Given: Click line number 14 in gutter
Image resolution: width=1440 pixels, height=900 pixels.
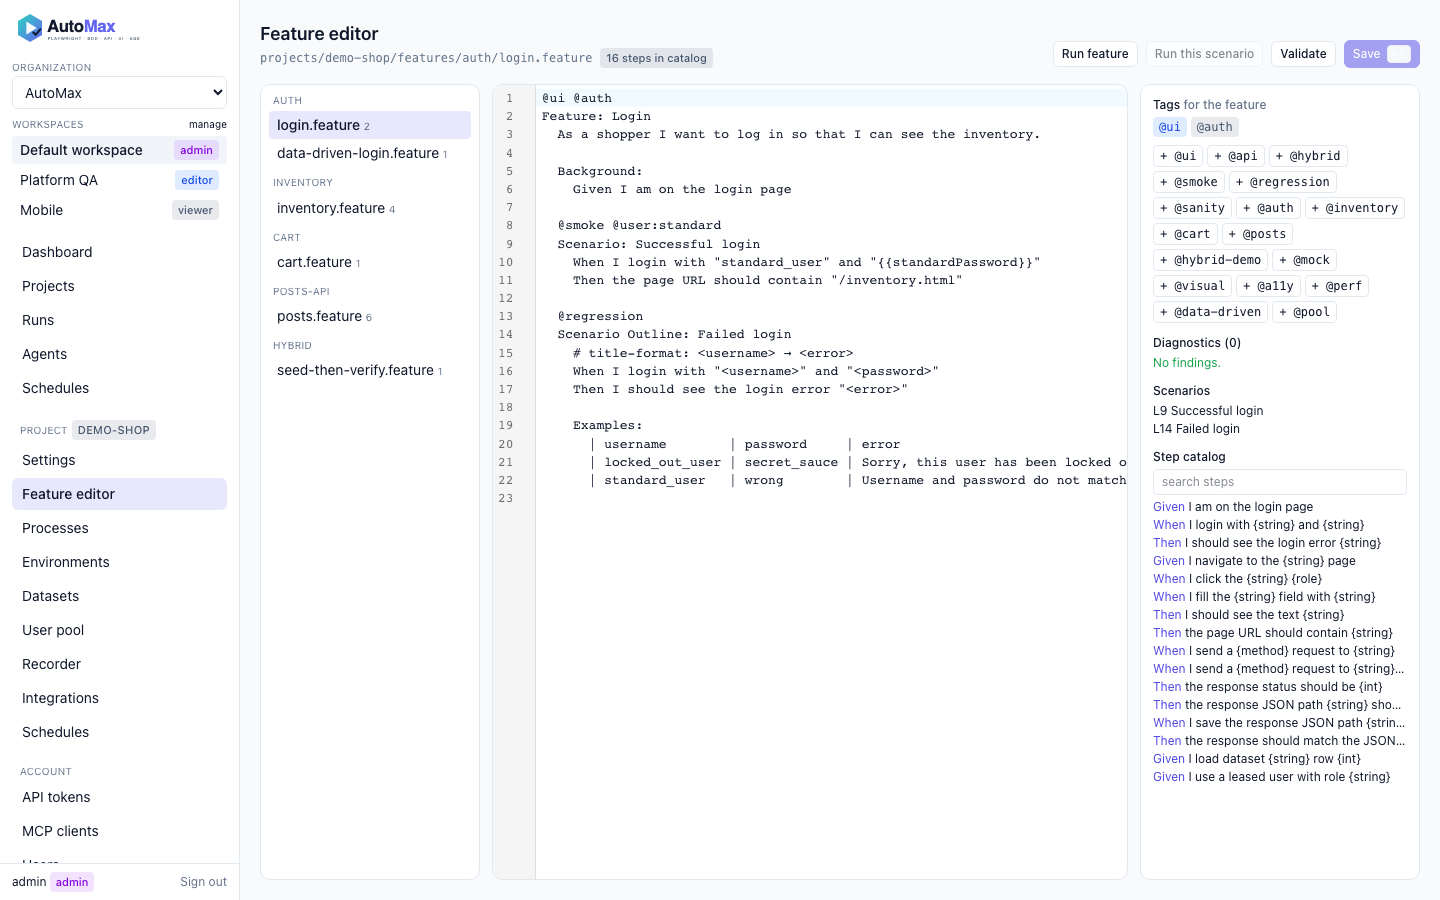Looking at the screenshot, I should click(x=506, y=335).
